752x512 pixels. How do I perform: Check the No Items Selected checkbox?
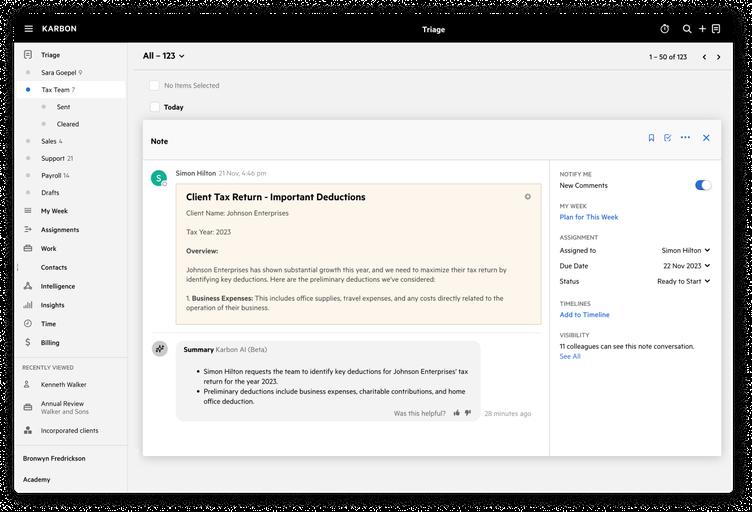[154, 85]
